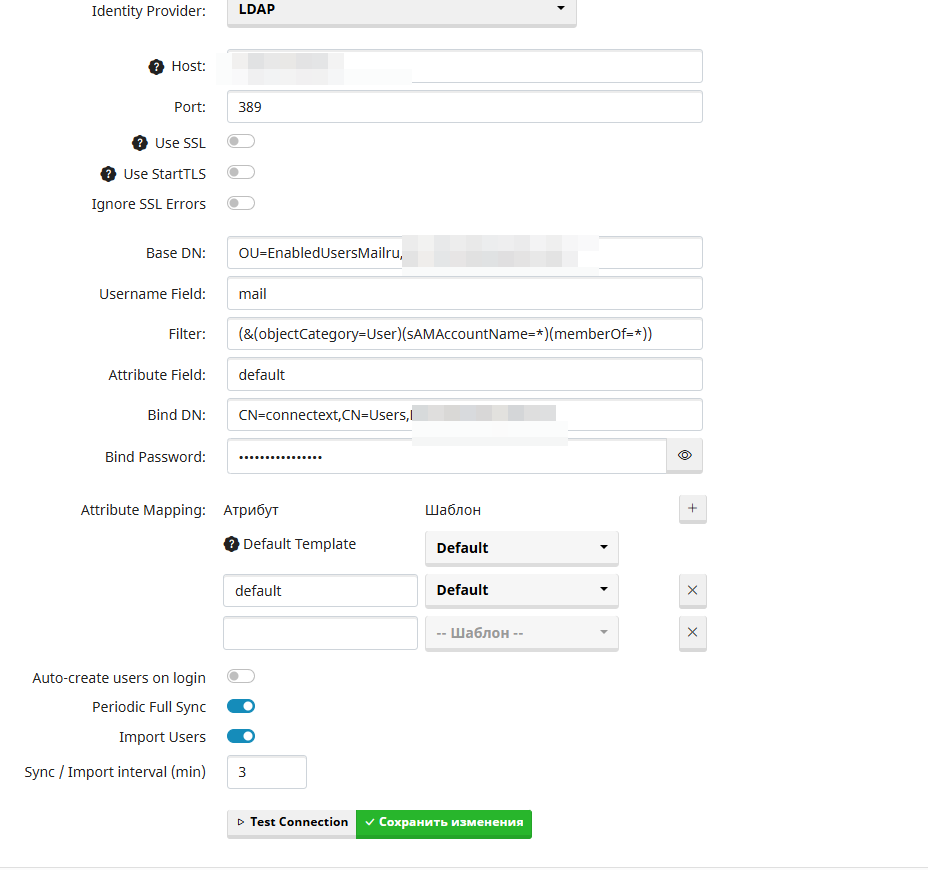This screenshot has width=928, height=870.
Task: Click the Test Connection button
Action: click(291, 822)
